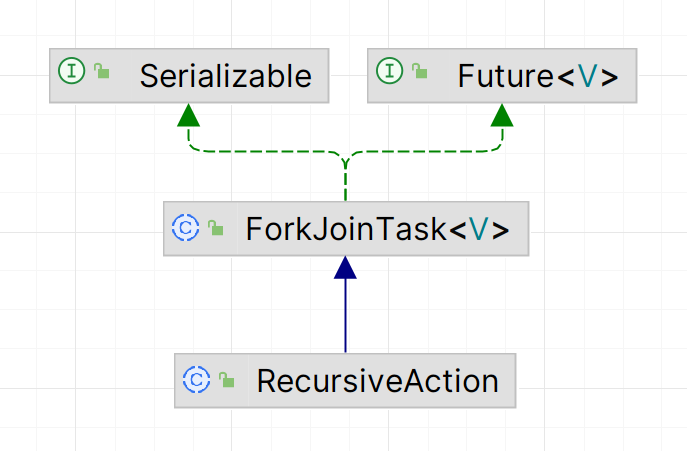
Task: Click the class icon on the ForkJoinTask node
Action: pyautogui.click(x=186, y=227)
